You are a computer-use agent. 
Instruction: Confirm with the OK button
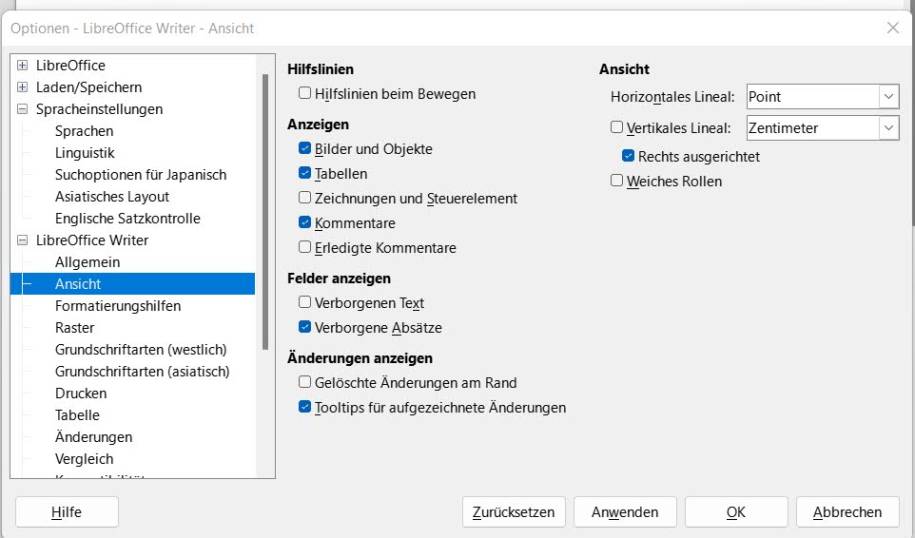pos(736,512)
